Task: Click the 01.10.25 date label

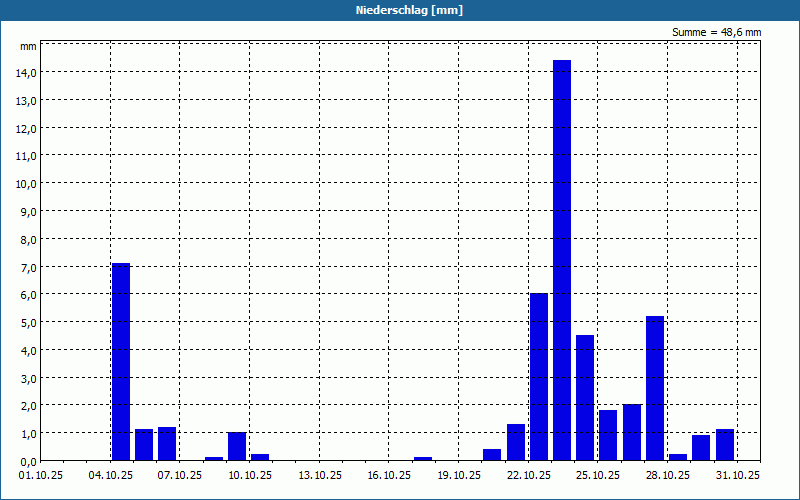Action: tap(41, 475)
